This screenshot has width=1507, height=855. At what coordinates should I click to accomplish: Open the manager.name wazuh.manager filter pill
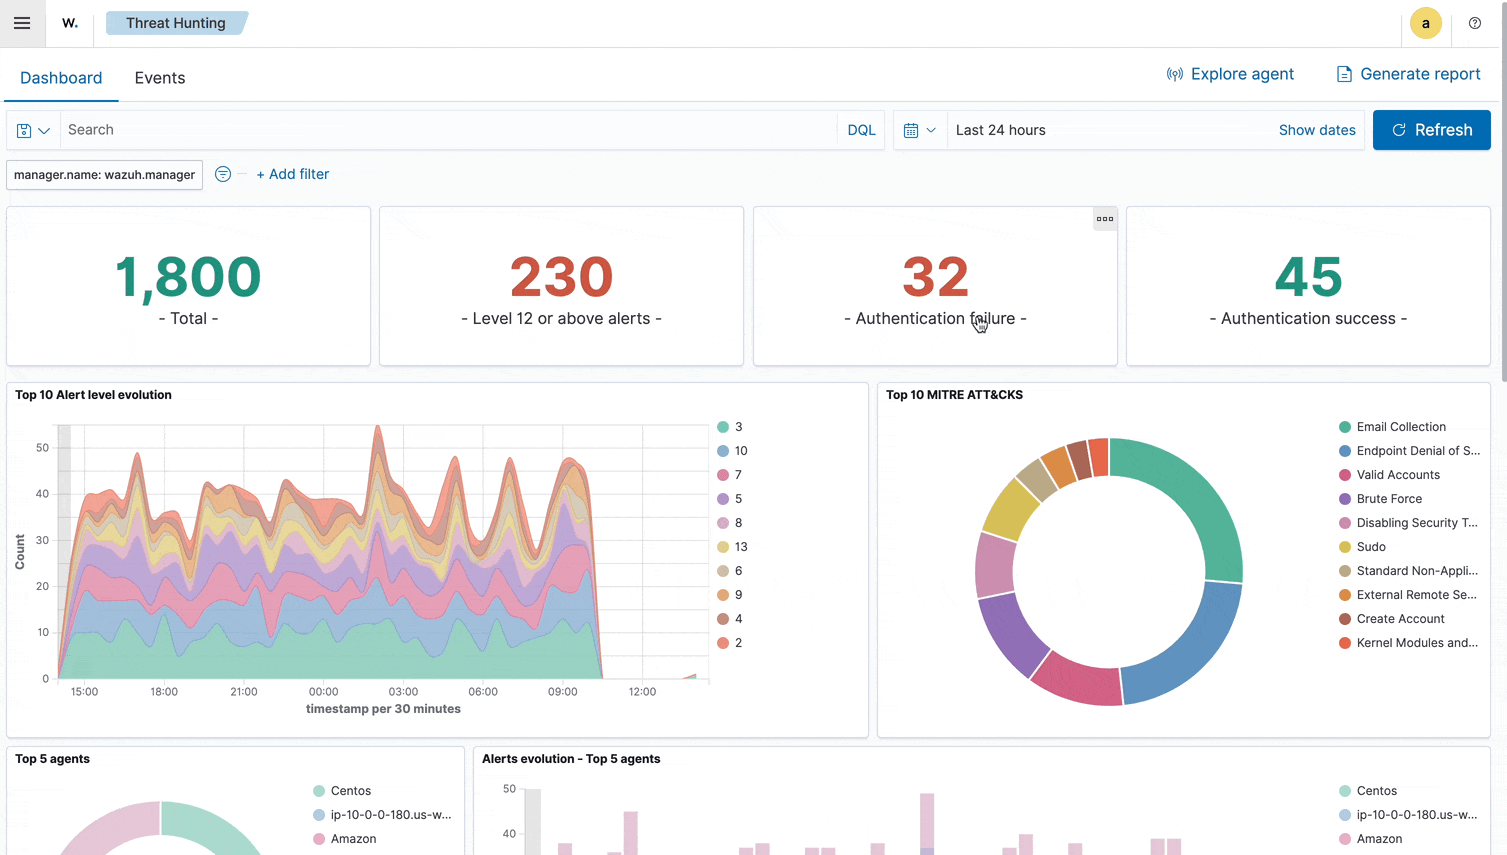tap(104, 174)
